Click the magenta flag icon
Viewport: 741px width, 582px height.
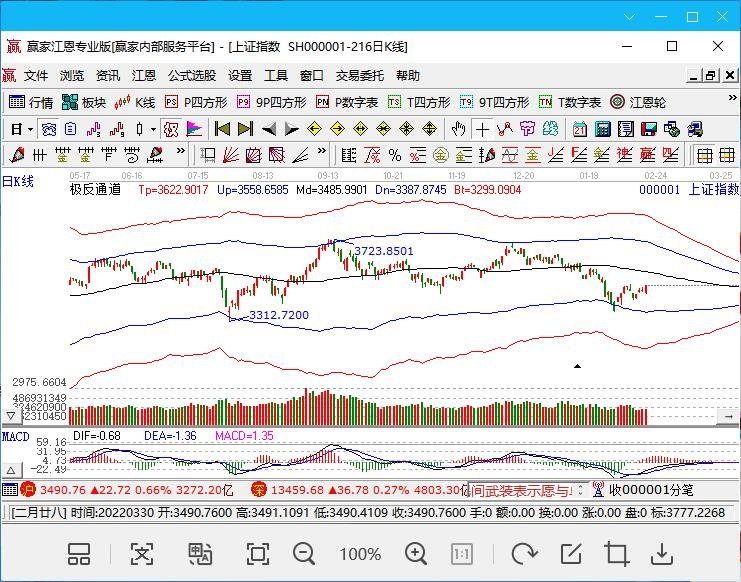click(x=194, y=129)
